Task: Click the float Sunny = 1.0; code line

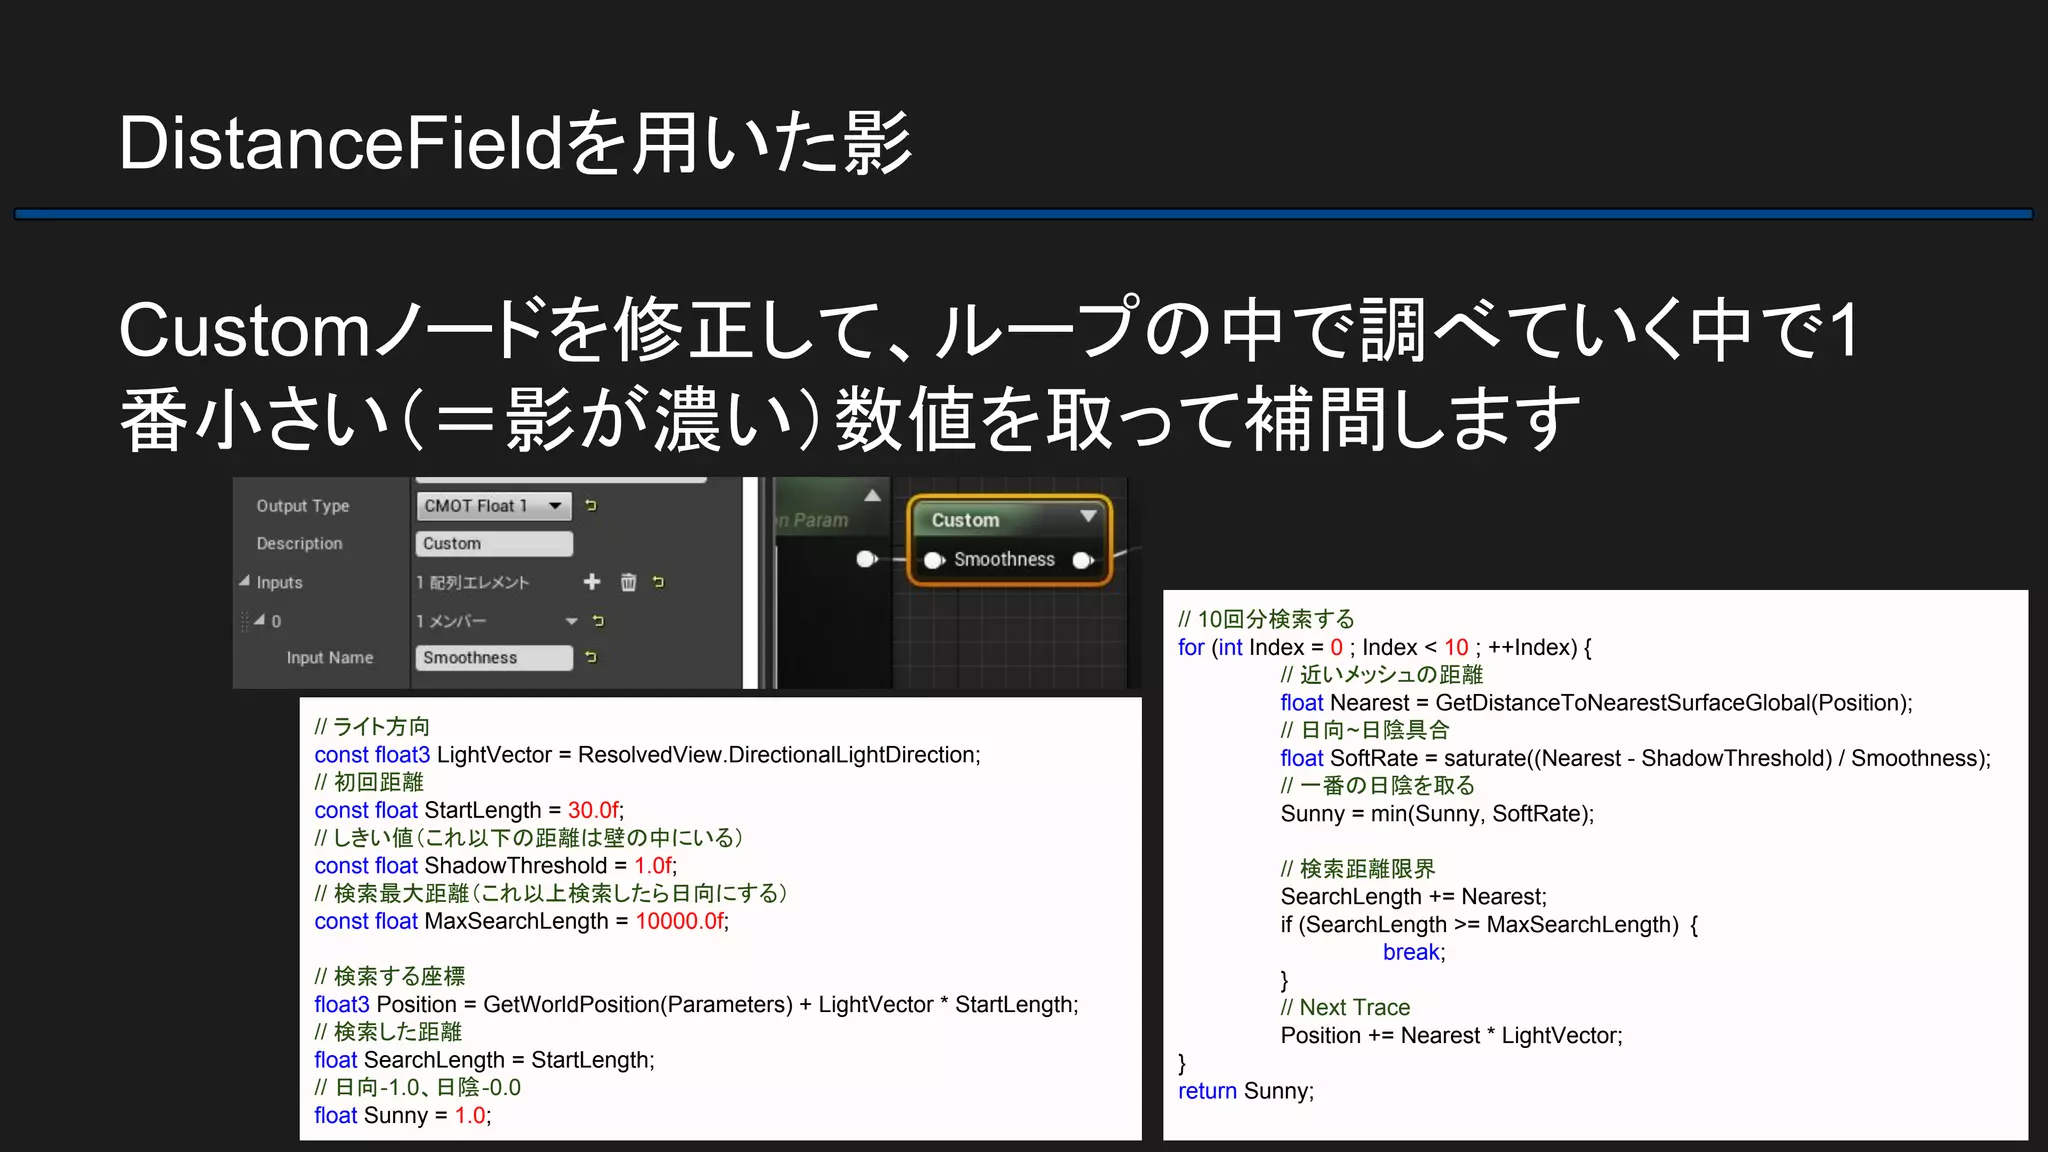Action: pyautogui.click(x=403, y=1116)
